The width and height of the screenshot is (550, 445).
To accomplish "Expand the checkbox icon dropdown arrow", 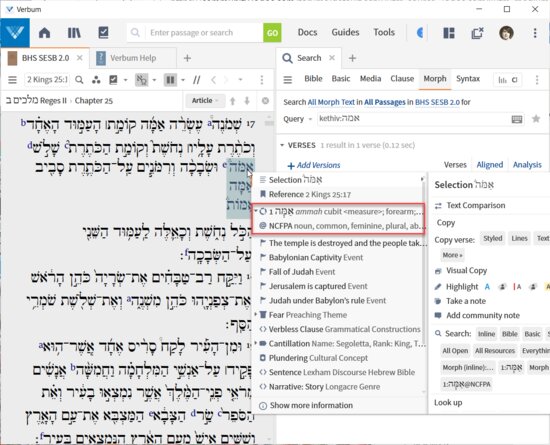I will click(x=125, y=80).
